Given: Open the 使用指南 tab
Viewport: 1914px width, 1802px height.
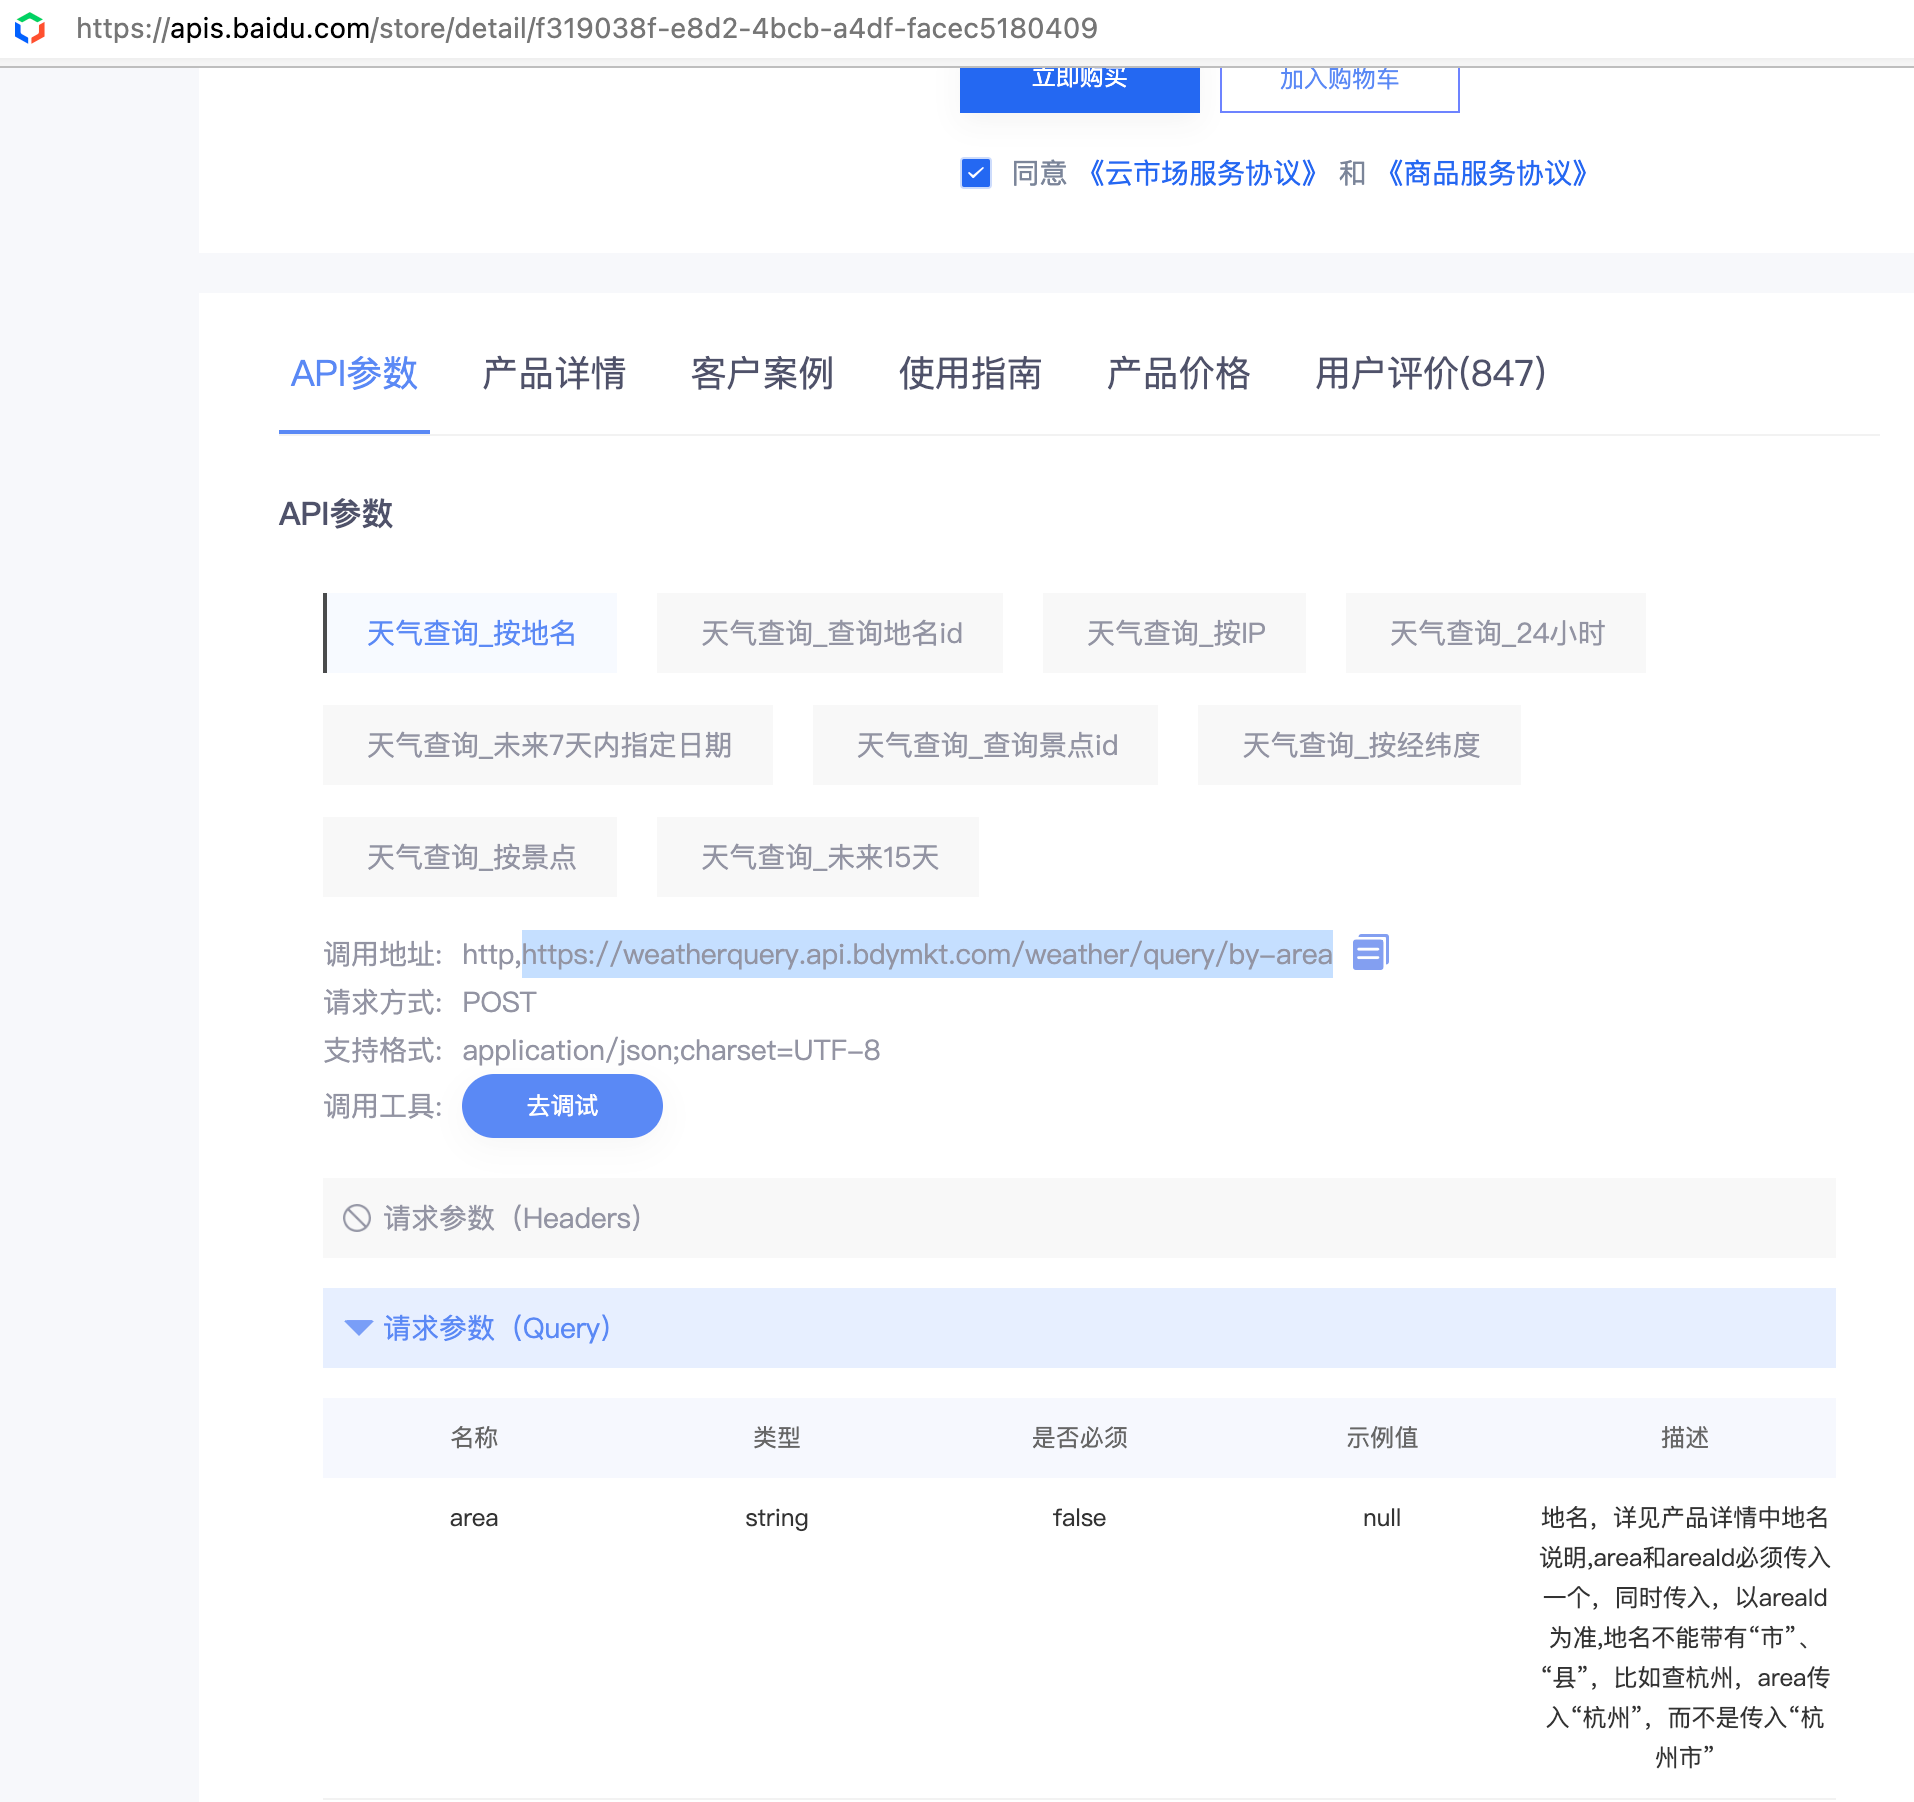Looking at the screenshot, I should pos(970,375).
